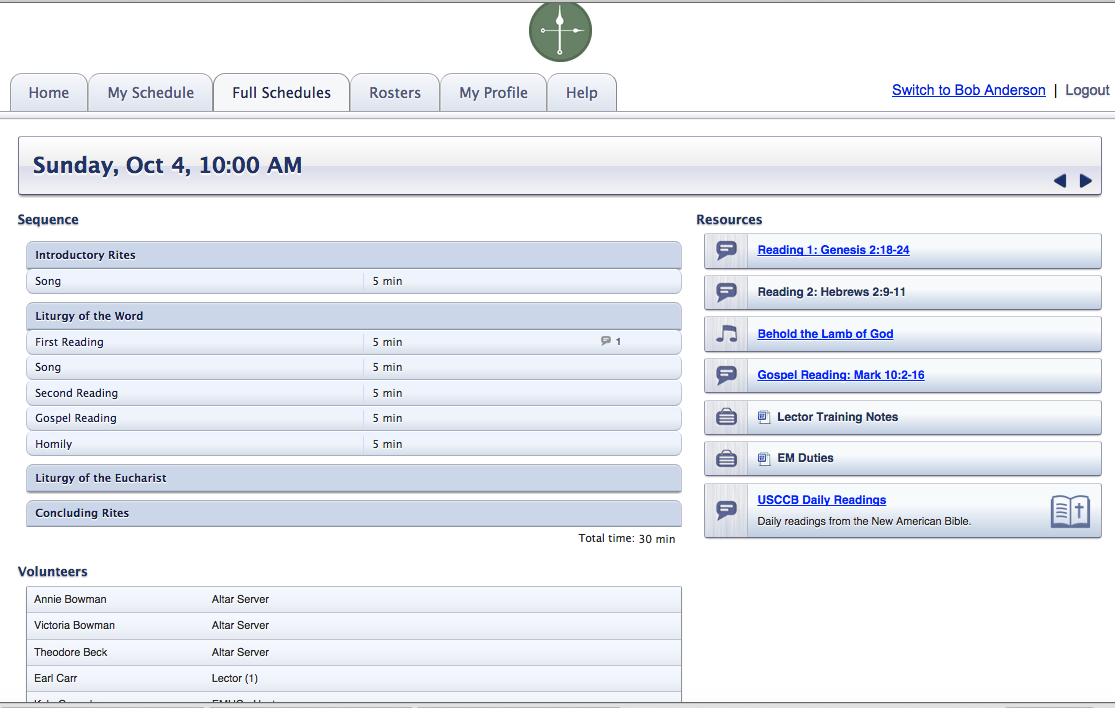Open the Rosters tab

(x=395, y=93)
